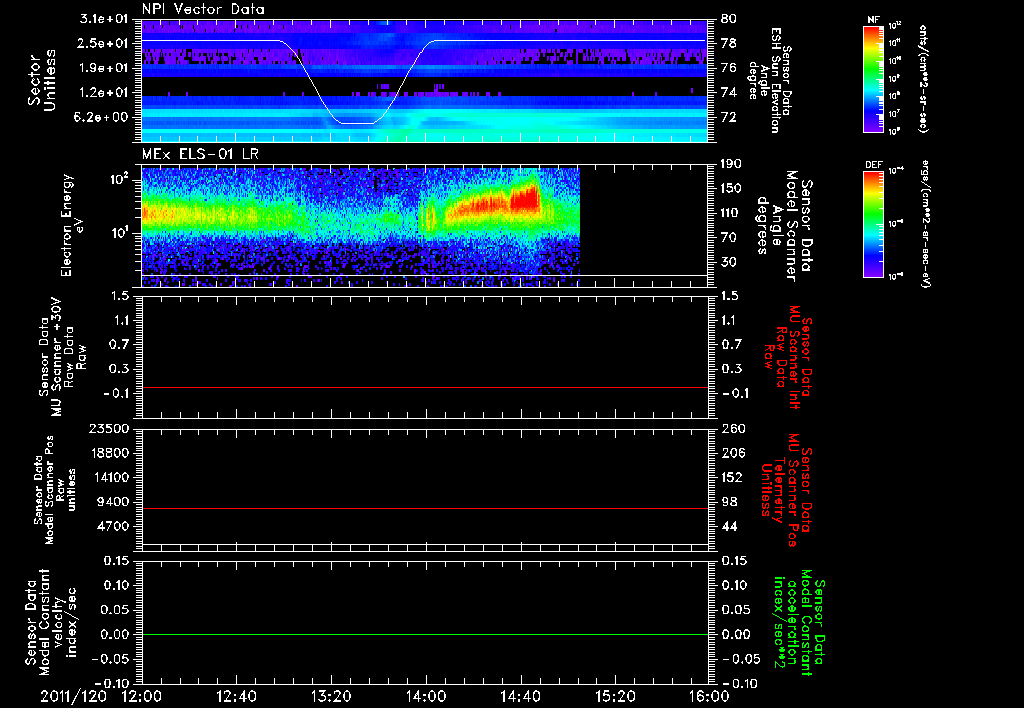
Task: Click the '4700' scanner position tick label
Action: click(113, 526)
